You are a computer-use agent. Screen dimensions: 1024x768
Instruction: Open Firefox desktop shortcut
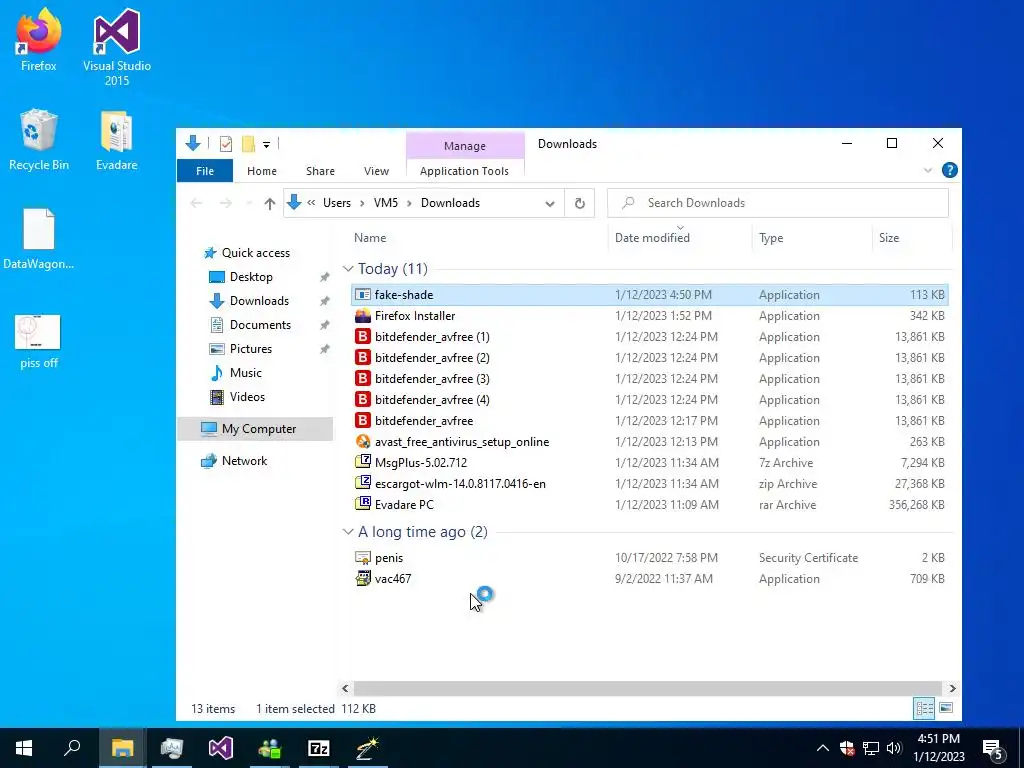[x=39, y=39]
